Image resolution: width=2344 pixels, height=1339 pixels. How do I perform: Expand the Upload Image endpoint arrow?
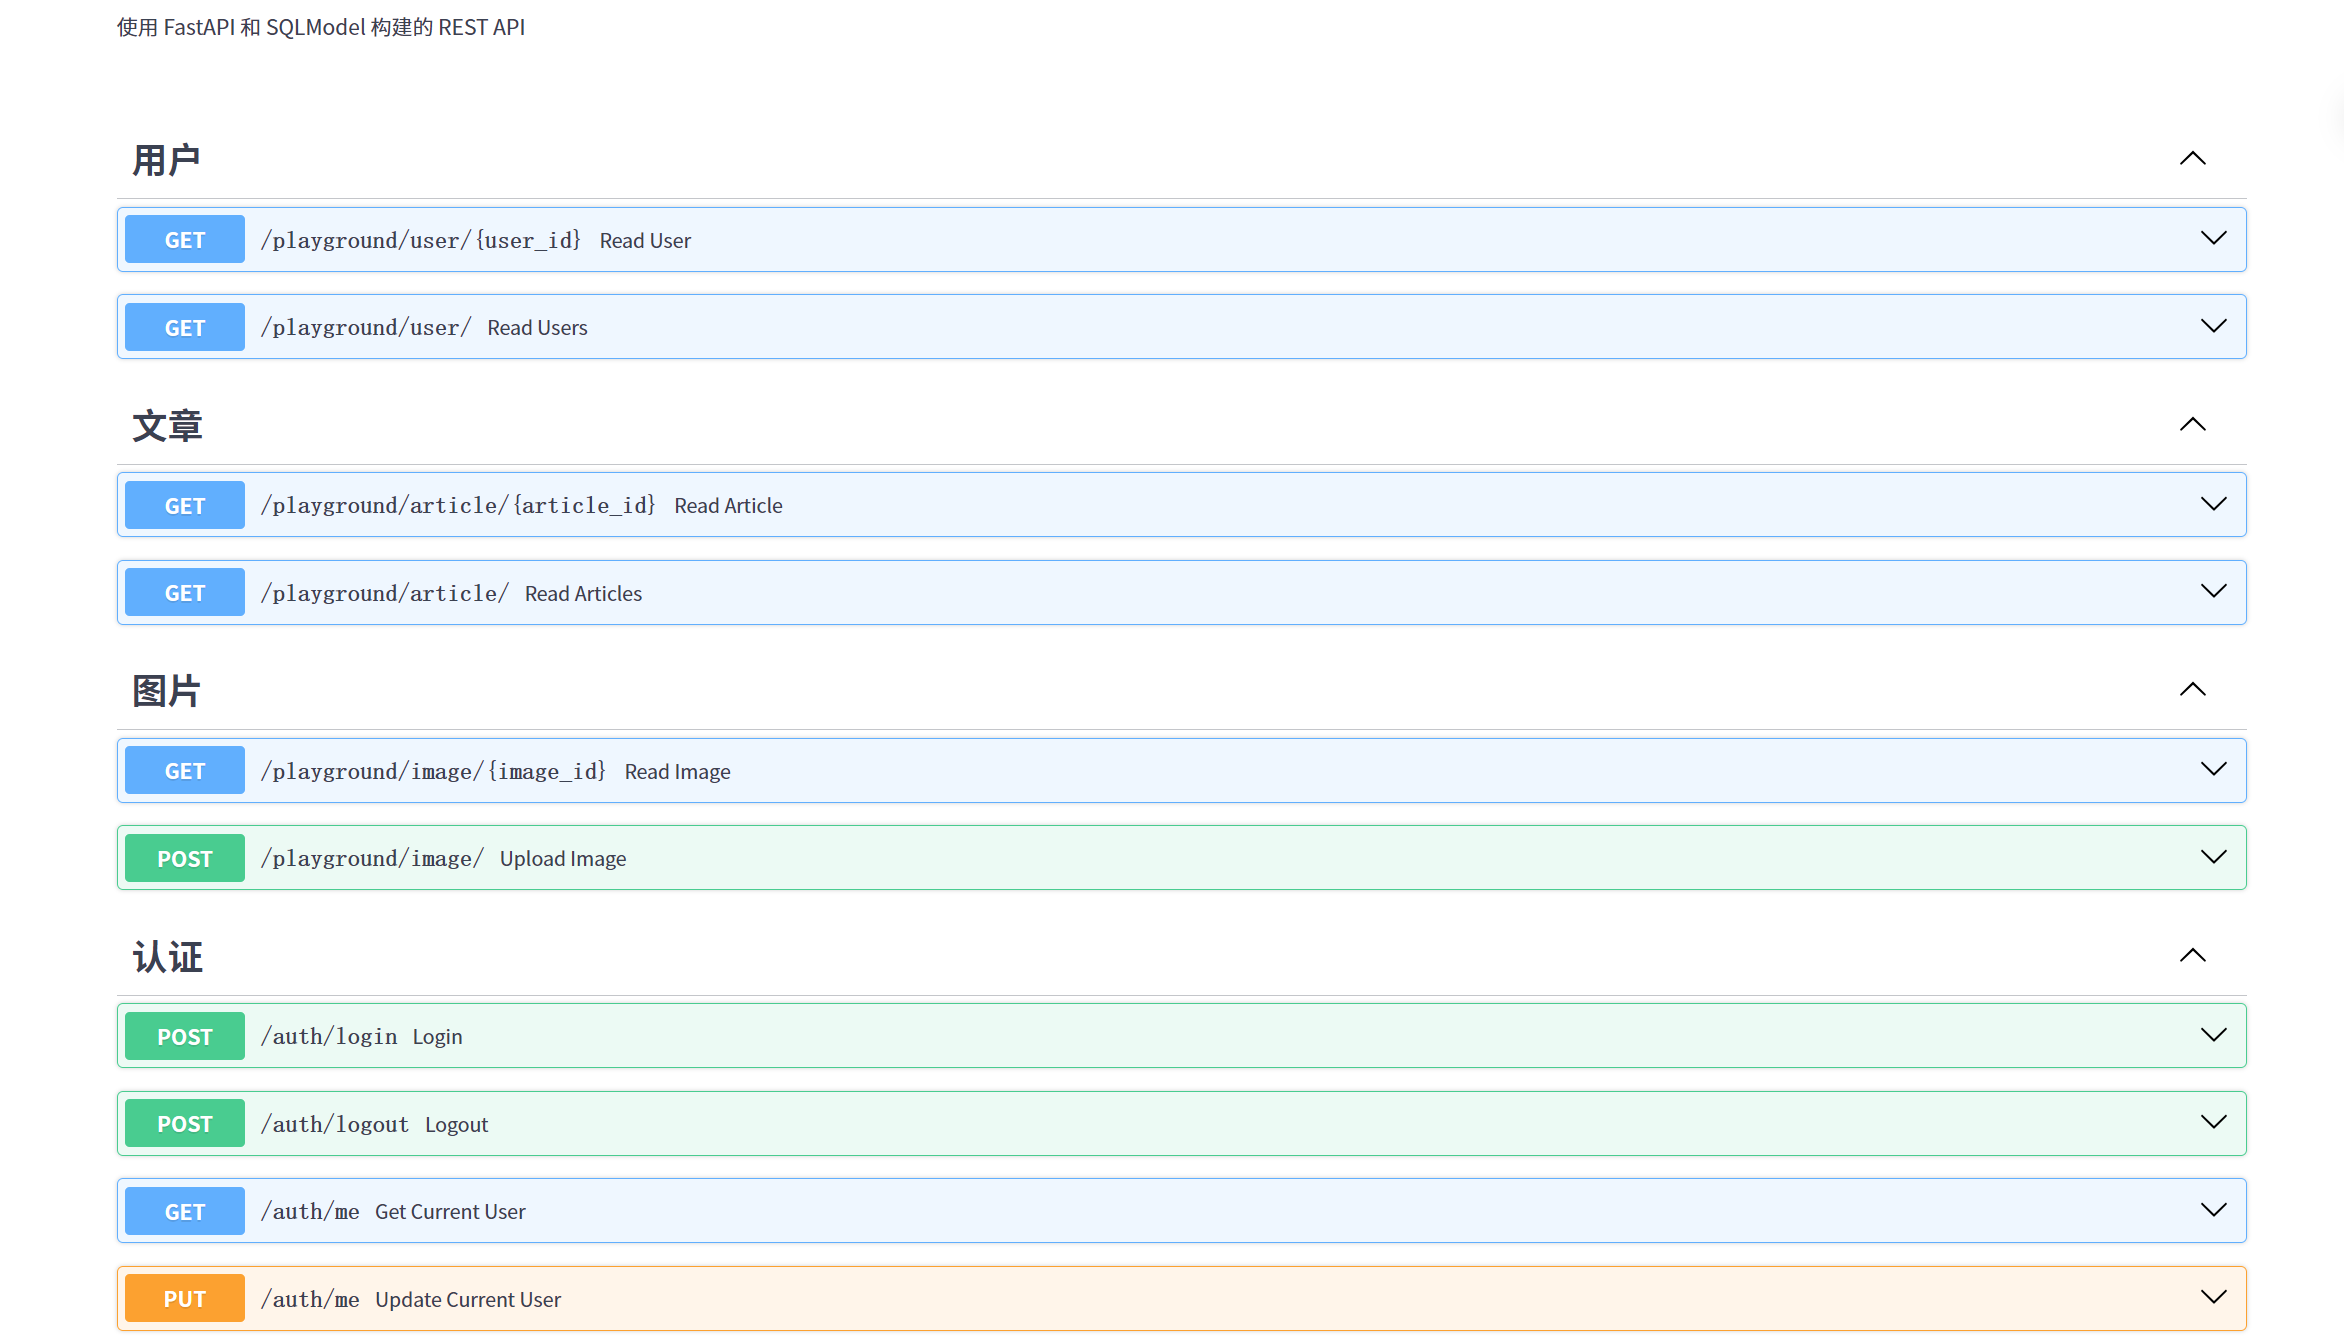click(x=2213, y=858)
